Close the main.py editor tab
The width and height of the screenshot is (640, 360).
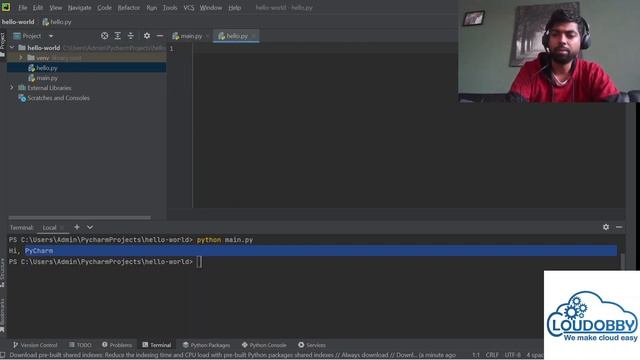(x=207, y=36)
